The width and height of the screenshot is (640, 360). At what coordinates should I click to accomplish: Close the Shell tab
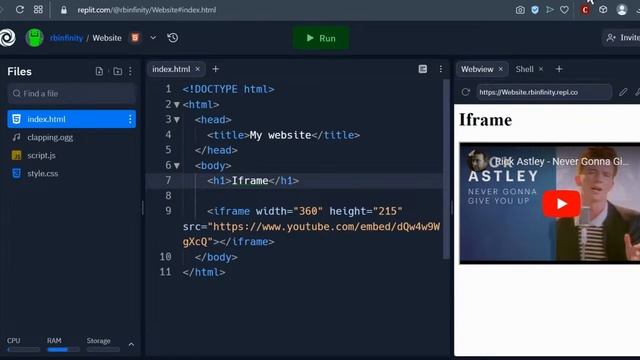(541, 69)
